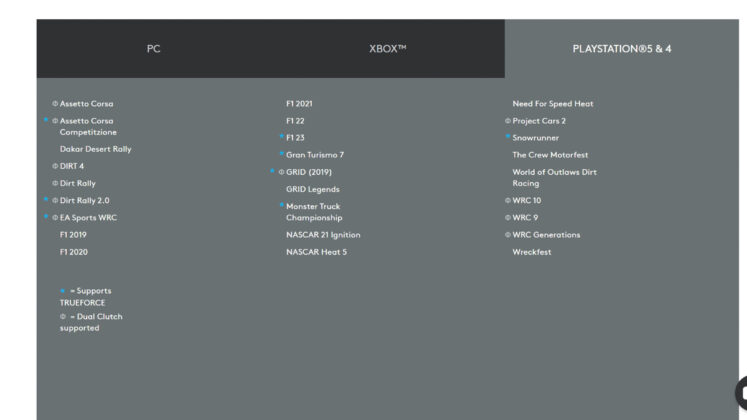This screenshot has width=747, height=420.
Task: Click the blue star in the TRUEFORCE legend
Action: [62, 290]
